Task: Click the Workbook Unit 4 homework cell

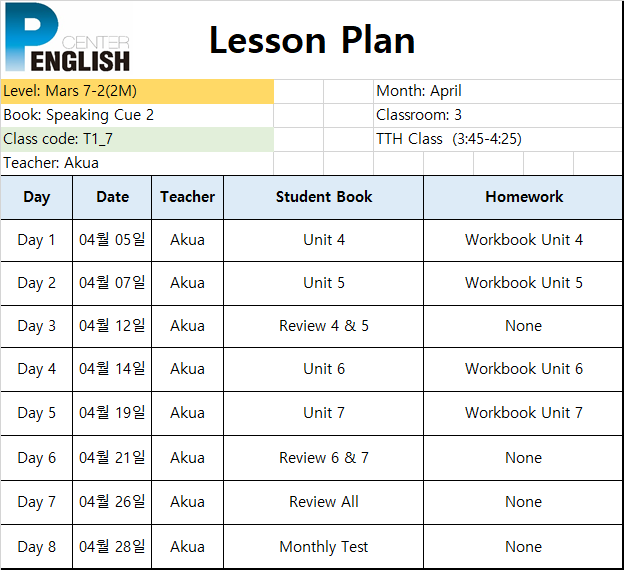Action: 523,240
